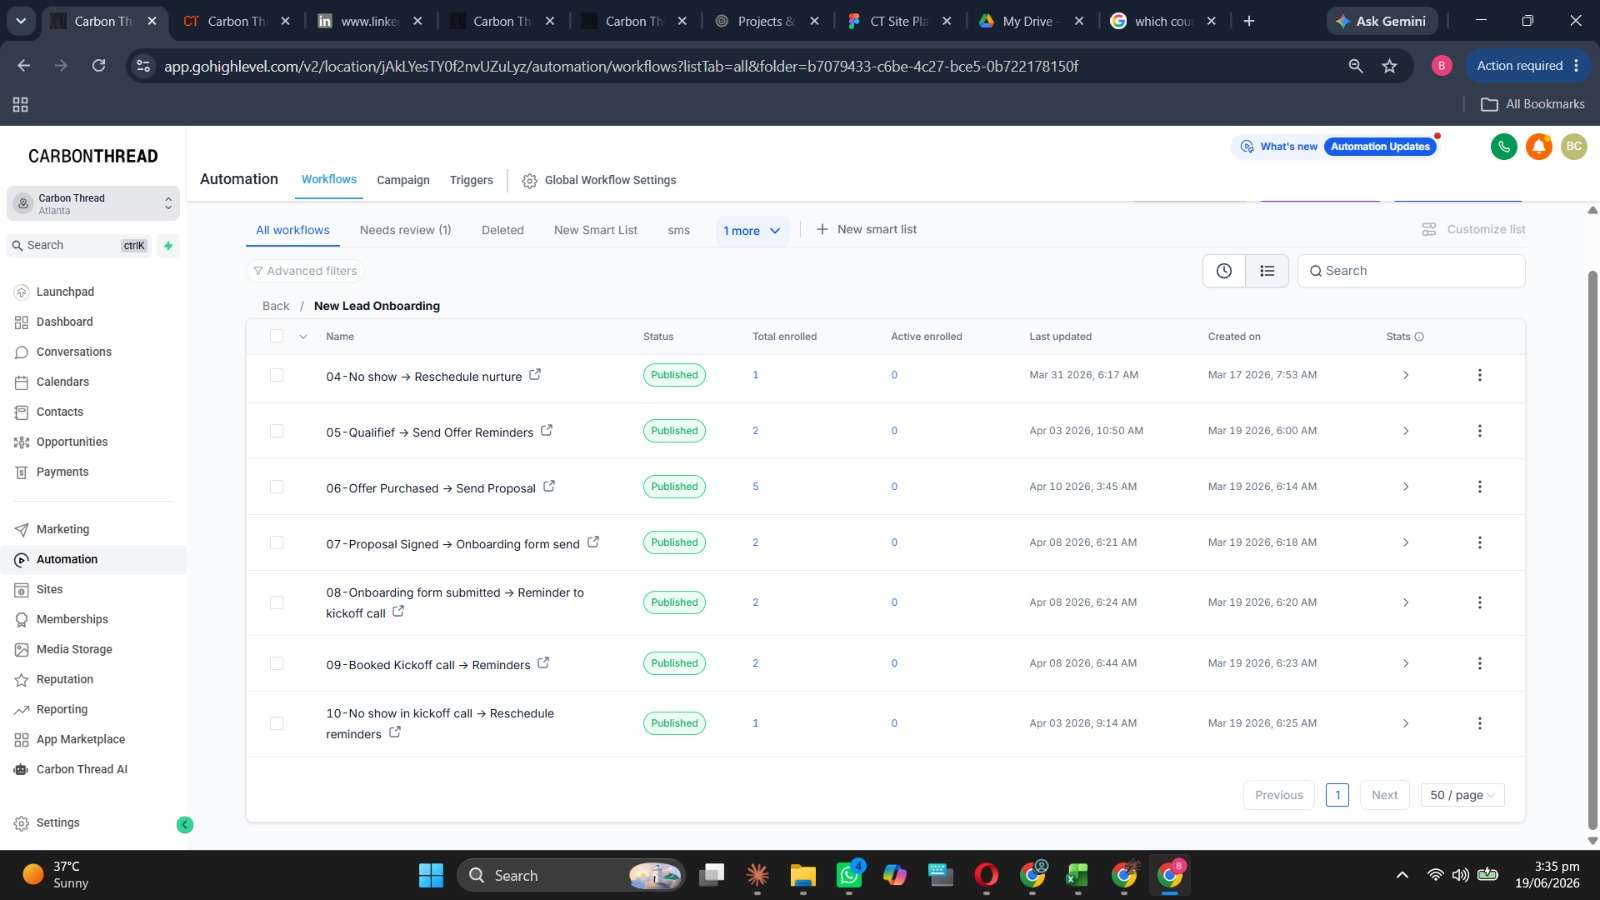Screen dimensions: 1600x900
Task: Open the bulk selection chevron in header
Action: pyautogui.click(x=303, y=337)
